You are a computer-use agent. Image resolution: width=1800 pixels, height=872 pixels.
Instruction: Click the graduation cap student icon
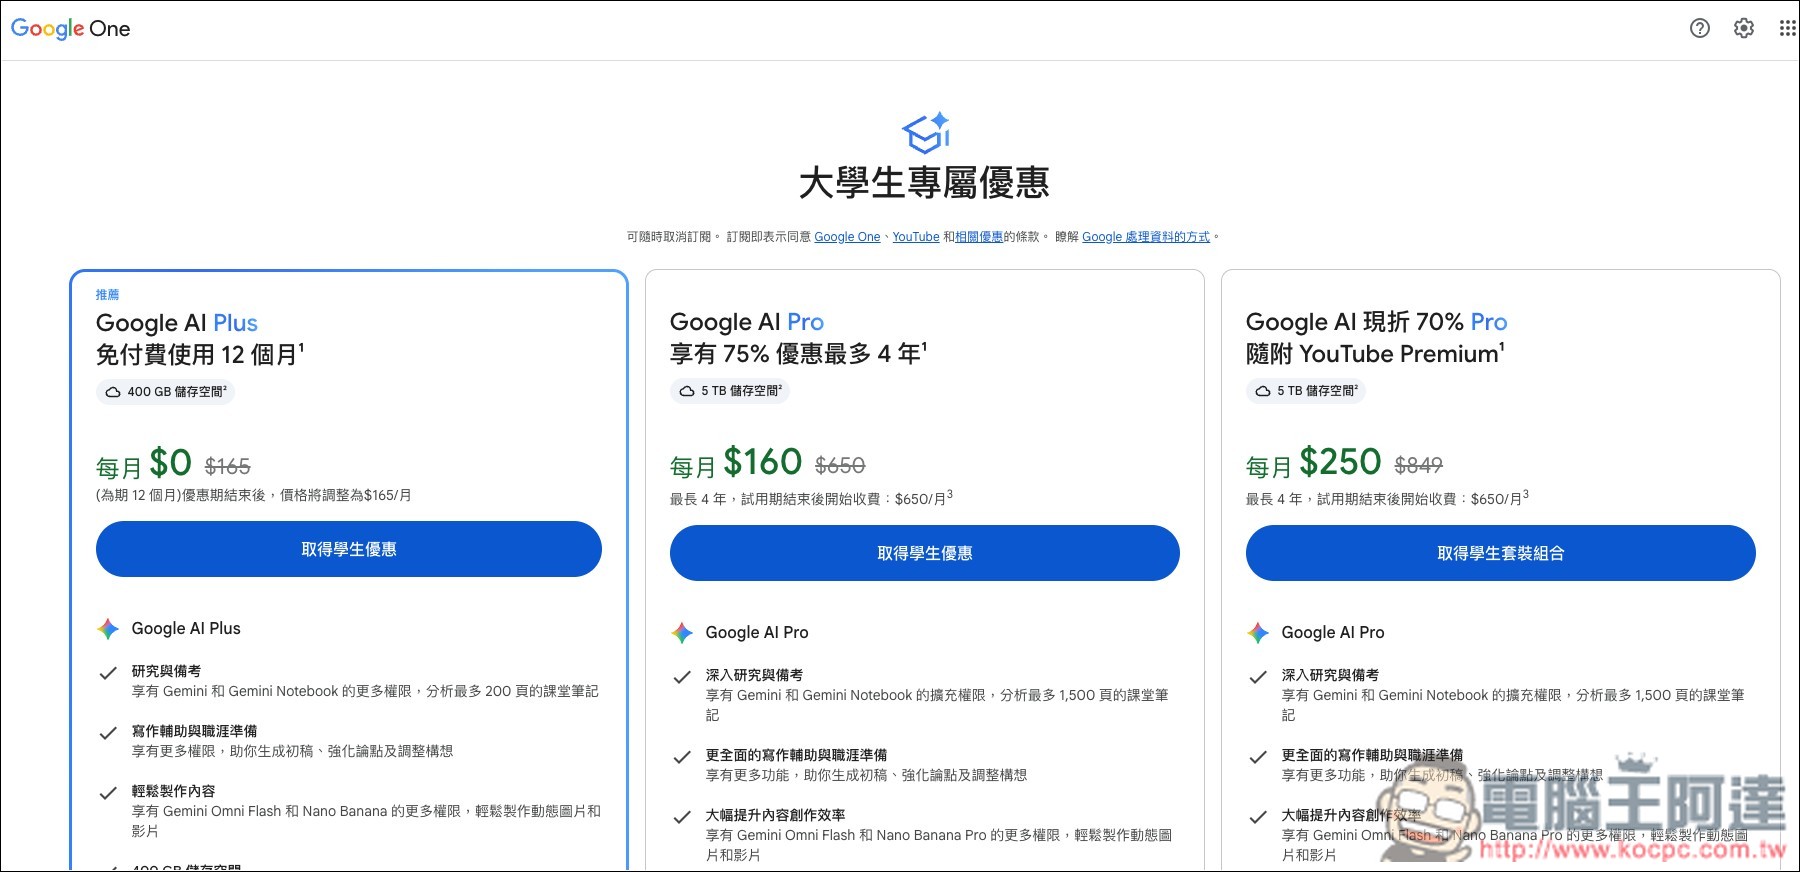(x=925, y=133)
